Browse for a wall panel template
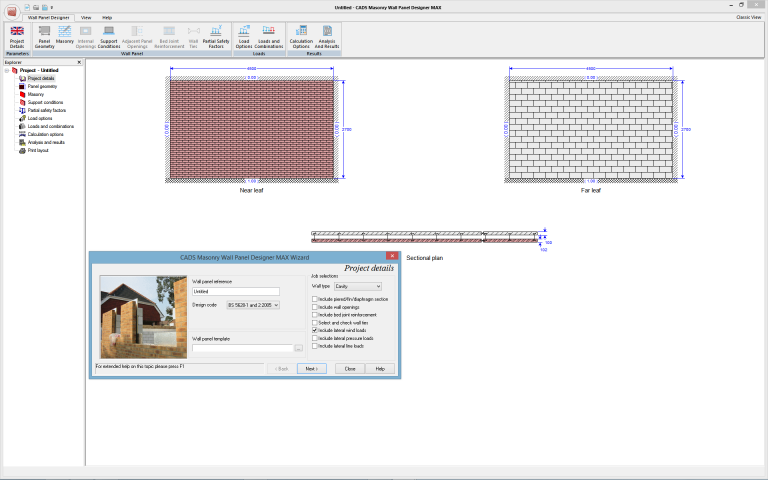The width and height of the screenshot is (768, 480). pyautogui.click(x=298, y=348)
